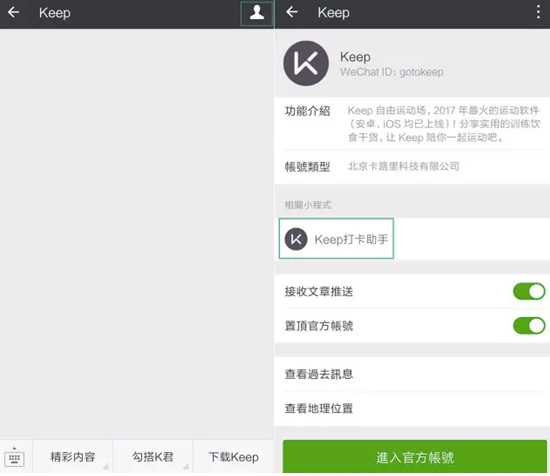Open the 下载Keep menu item

coord(234,457)
